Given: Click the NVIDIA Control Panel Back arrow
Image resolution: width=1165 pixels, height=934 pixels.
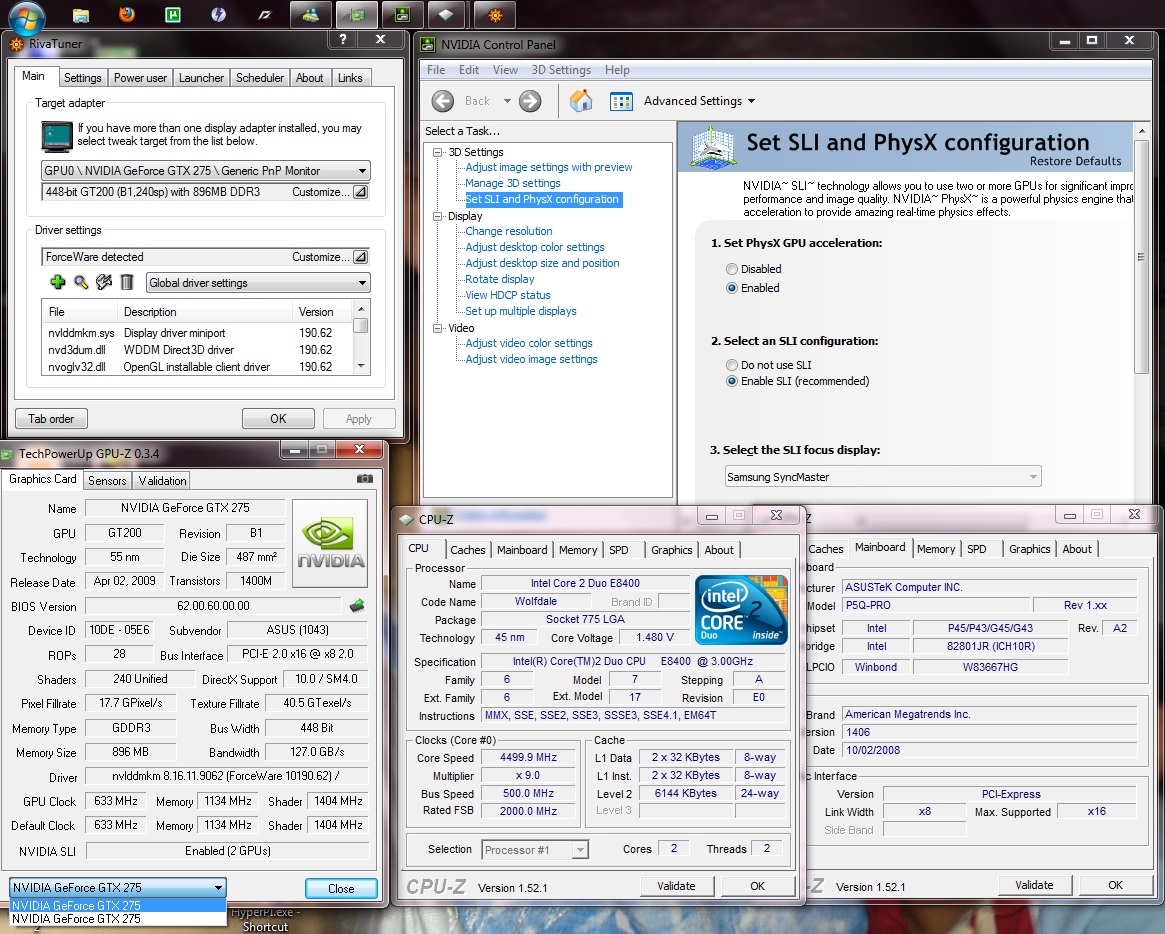Looking at the screenshot, I should point(443,101).
